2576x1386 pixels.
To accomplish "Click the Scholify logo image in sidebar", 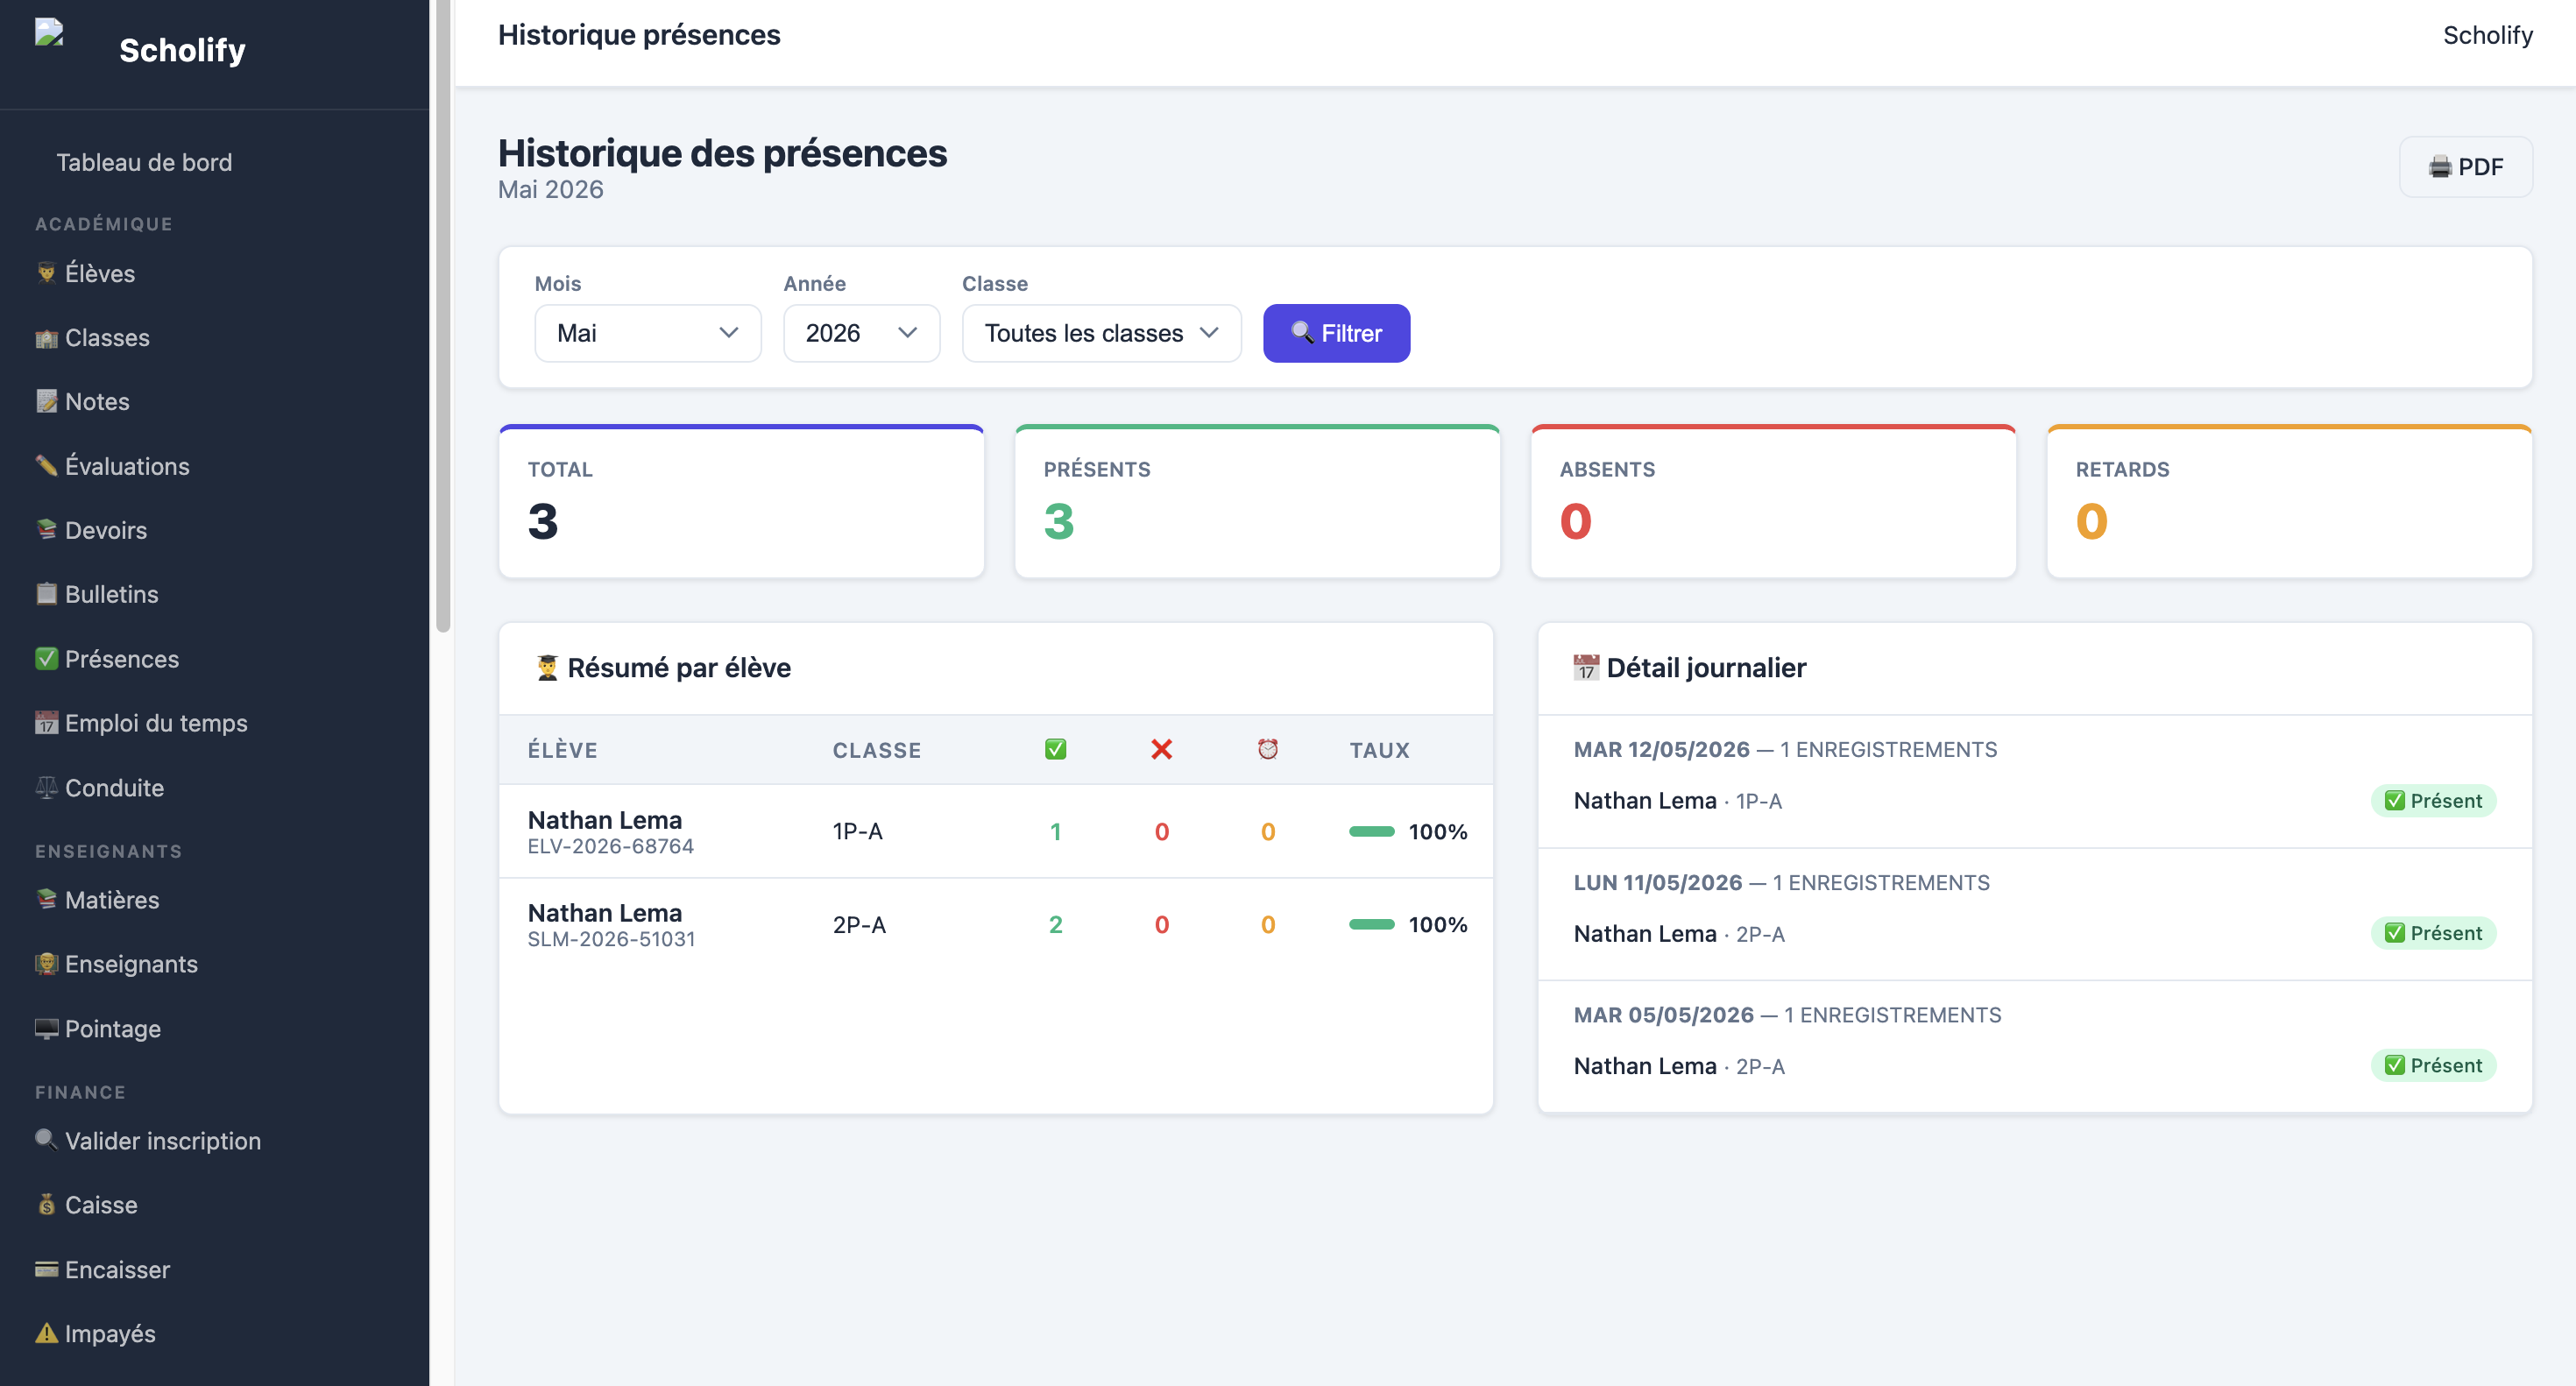I will click(x=49, y=33).
